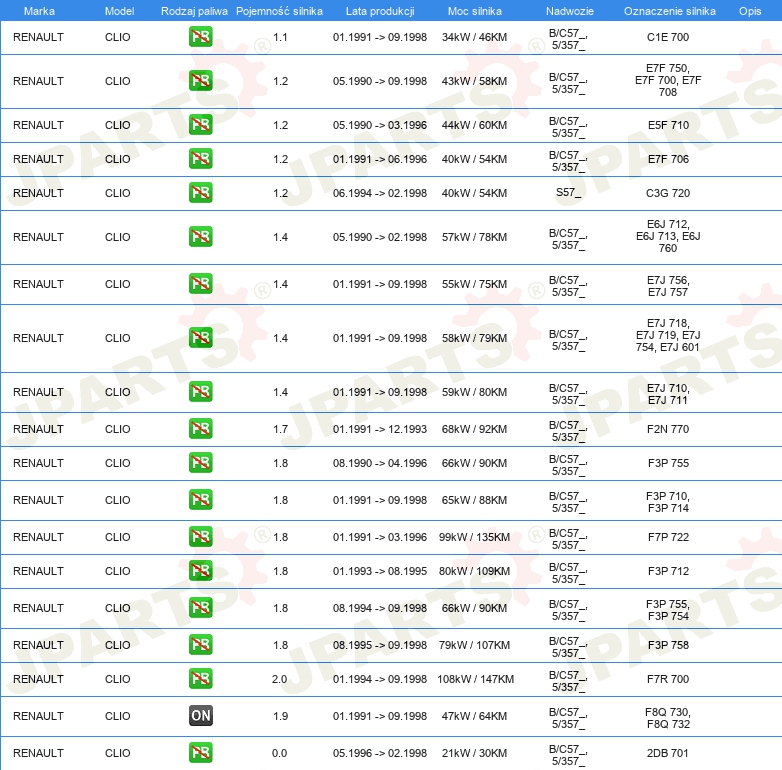Click the Lata produkcji column header
This screenshot has width=782, height=770.
380,11
